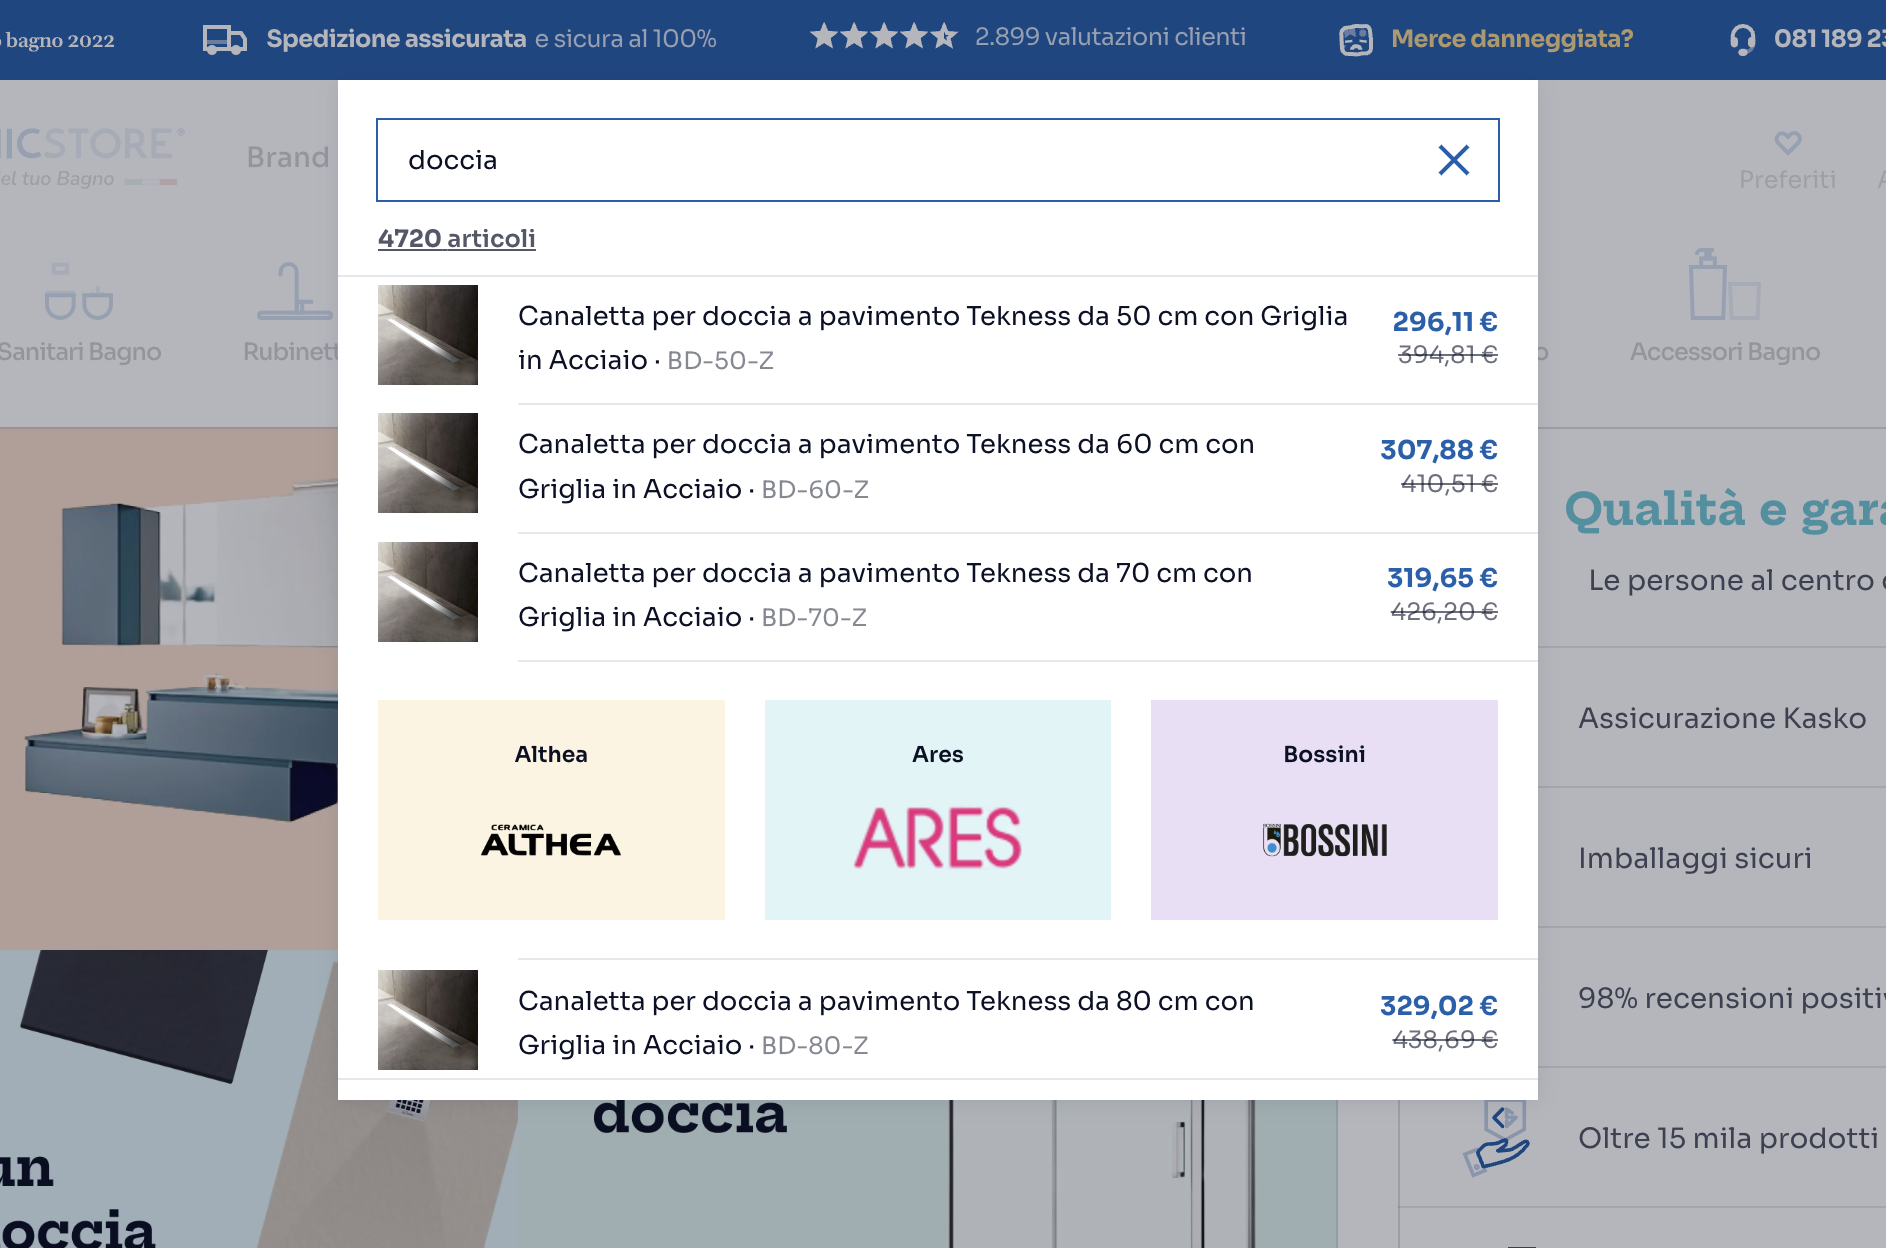This screenshot has height=1248, width=1886.
Task: Open thumbnail of Tekness 80 cm canaletta
Action: (x=428, y=1020)
